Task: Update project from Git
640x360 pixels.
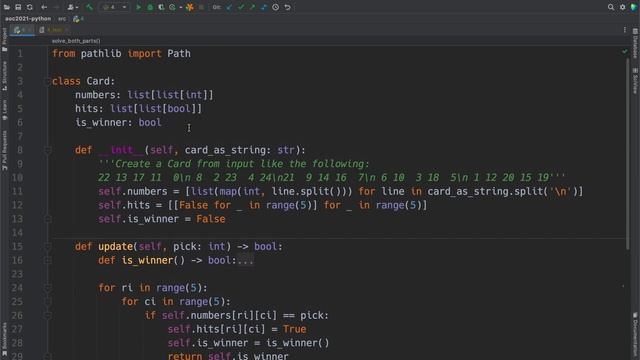Action: [x=229, y=7]
